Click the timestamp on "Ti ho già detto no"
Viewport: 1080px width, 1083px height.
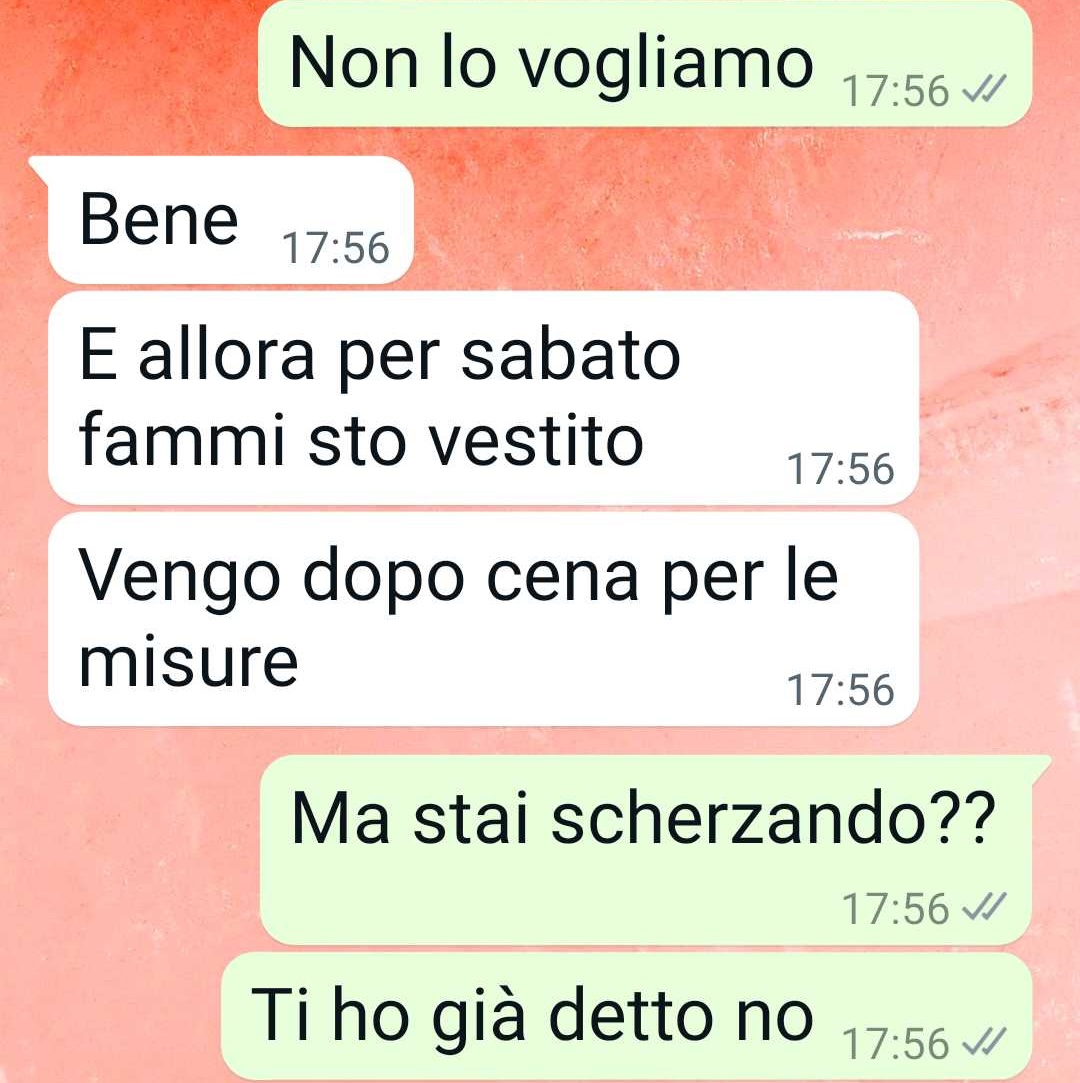pyautogui.click(x=896, y=1043)
